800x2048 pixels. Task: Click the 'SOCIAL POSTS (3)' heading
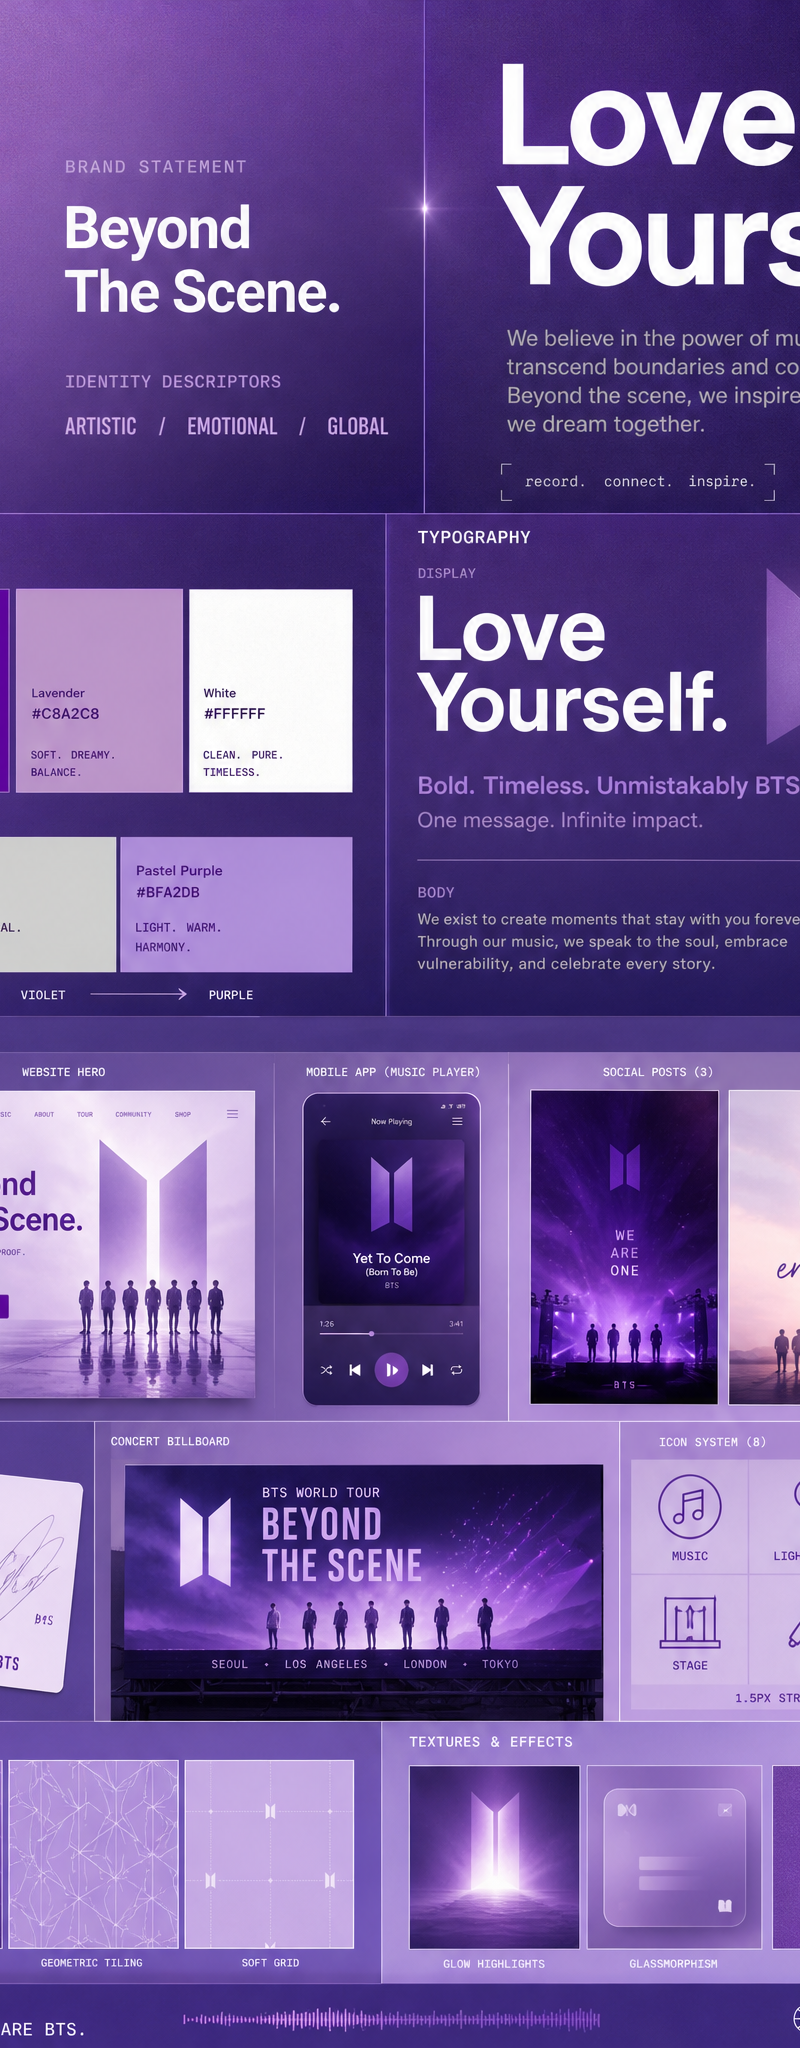(x=657, y=1072)
